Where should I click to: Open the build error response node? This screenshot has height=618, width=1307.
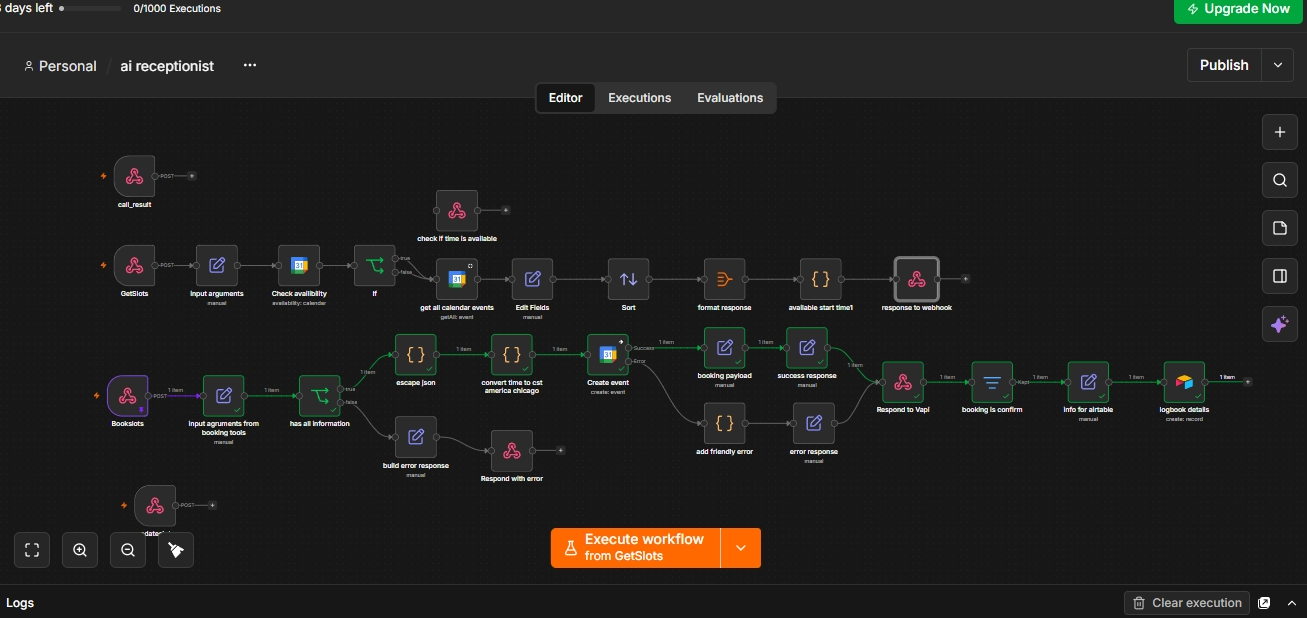coord(416,437)
